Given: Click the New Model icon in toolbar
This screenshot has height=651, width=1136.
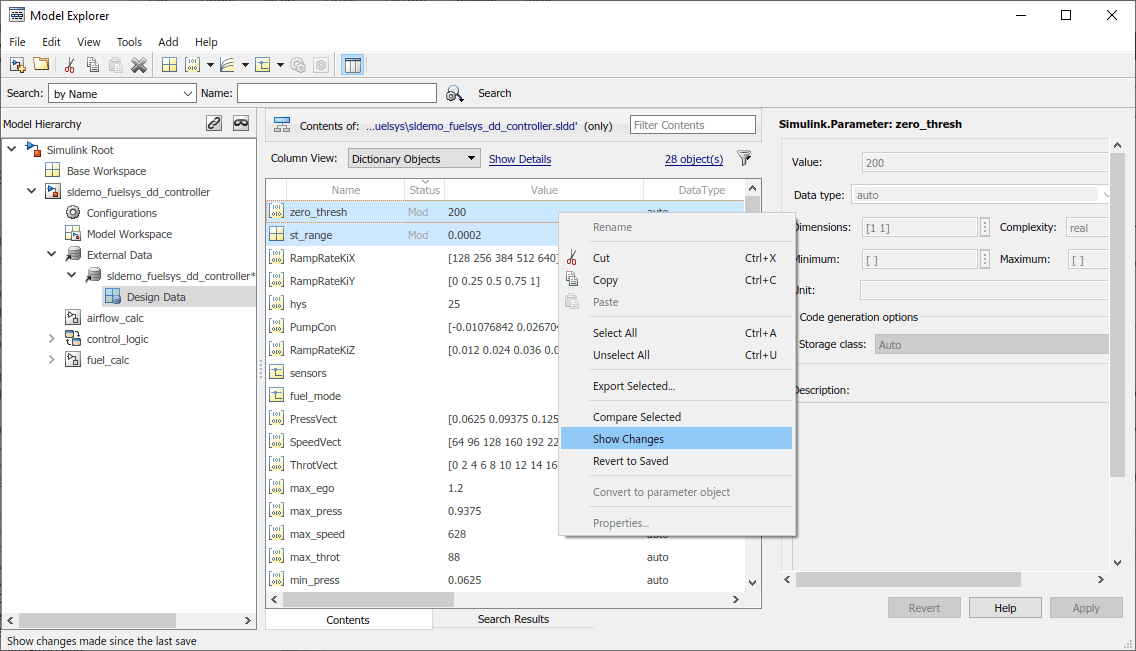Looking at the screenshot, I should pyautogui.click(x=17, y=65).
